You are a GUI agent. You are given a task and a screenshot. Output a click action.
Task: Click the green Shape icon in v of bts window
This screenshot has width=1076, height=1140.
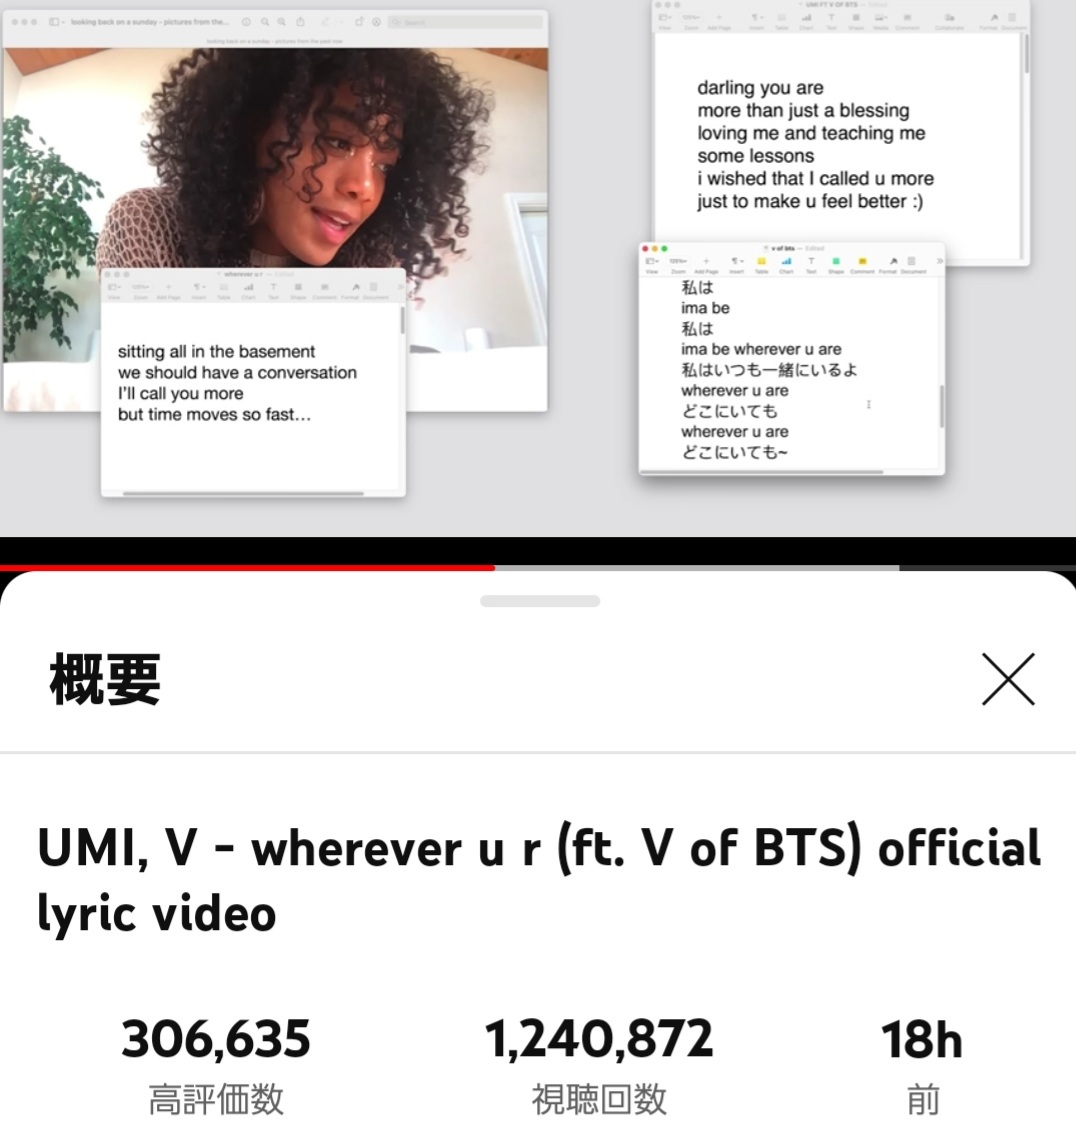click(836, 261)
